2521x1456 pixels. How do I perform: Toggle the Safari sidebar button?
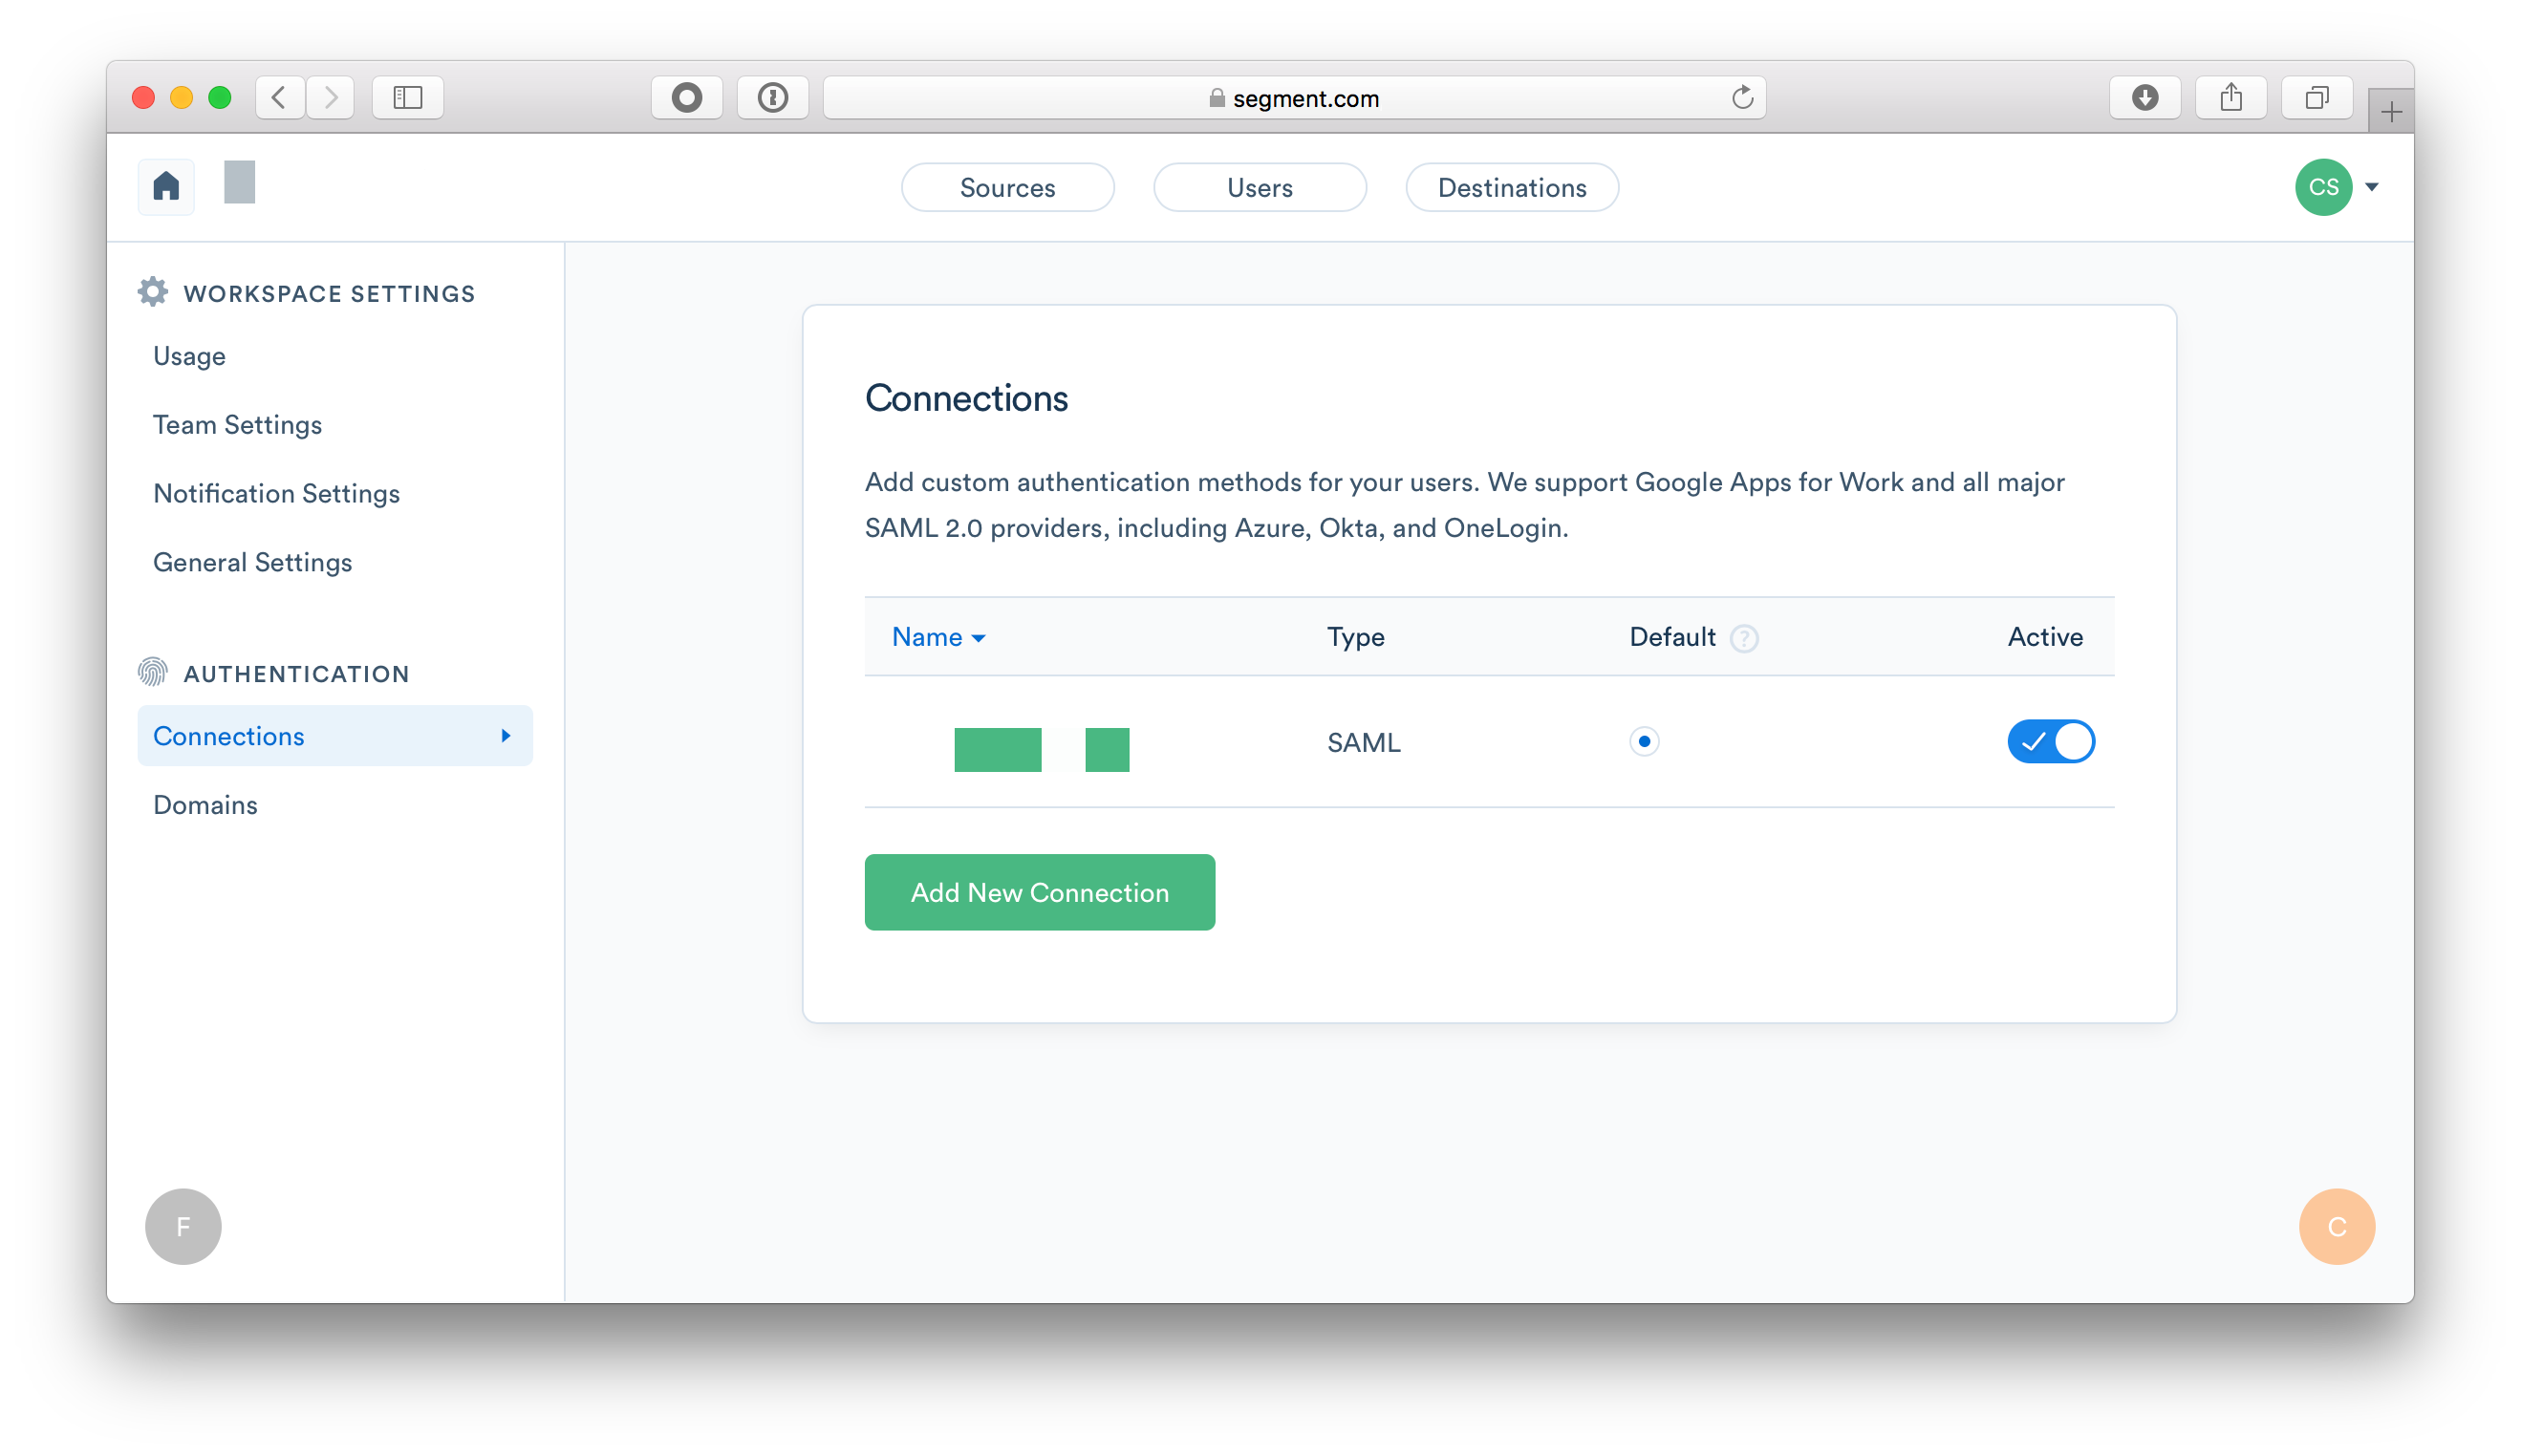pos(407,97)
